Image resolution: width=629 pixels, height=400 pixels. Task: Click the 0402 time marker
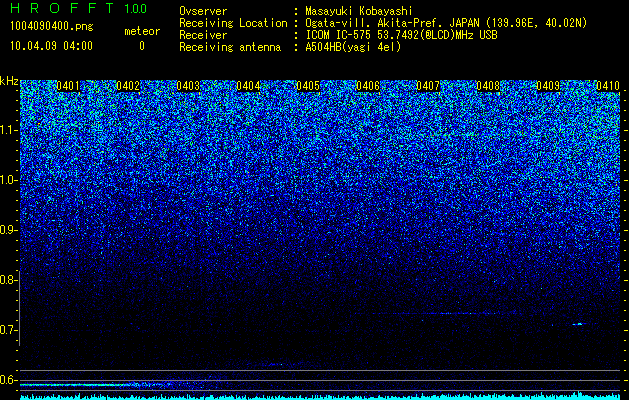click(x=128, y=86)
